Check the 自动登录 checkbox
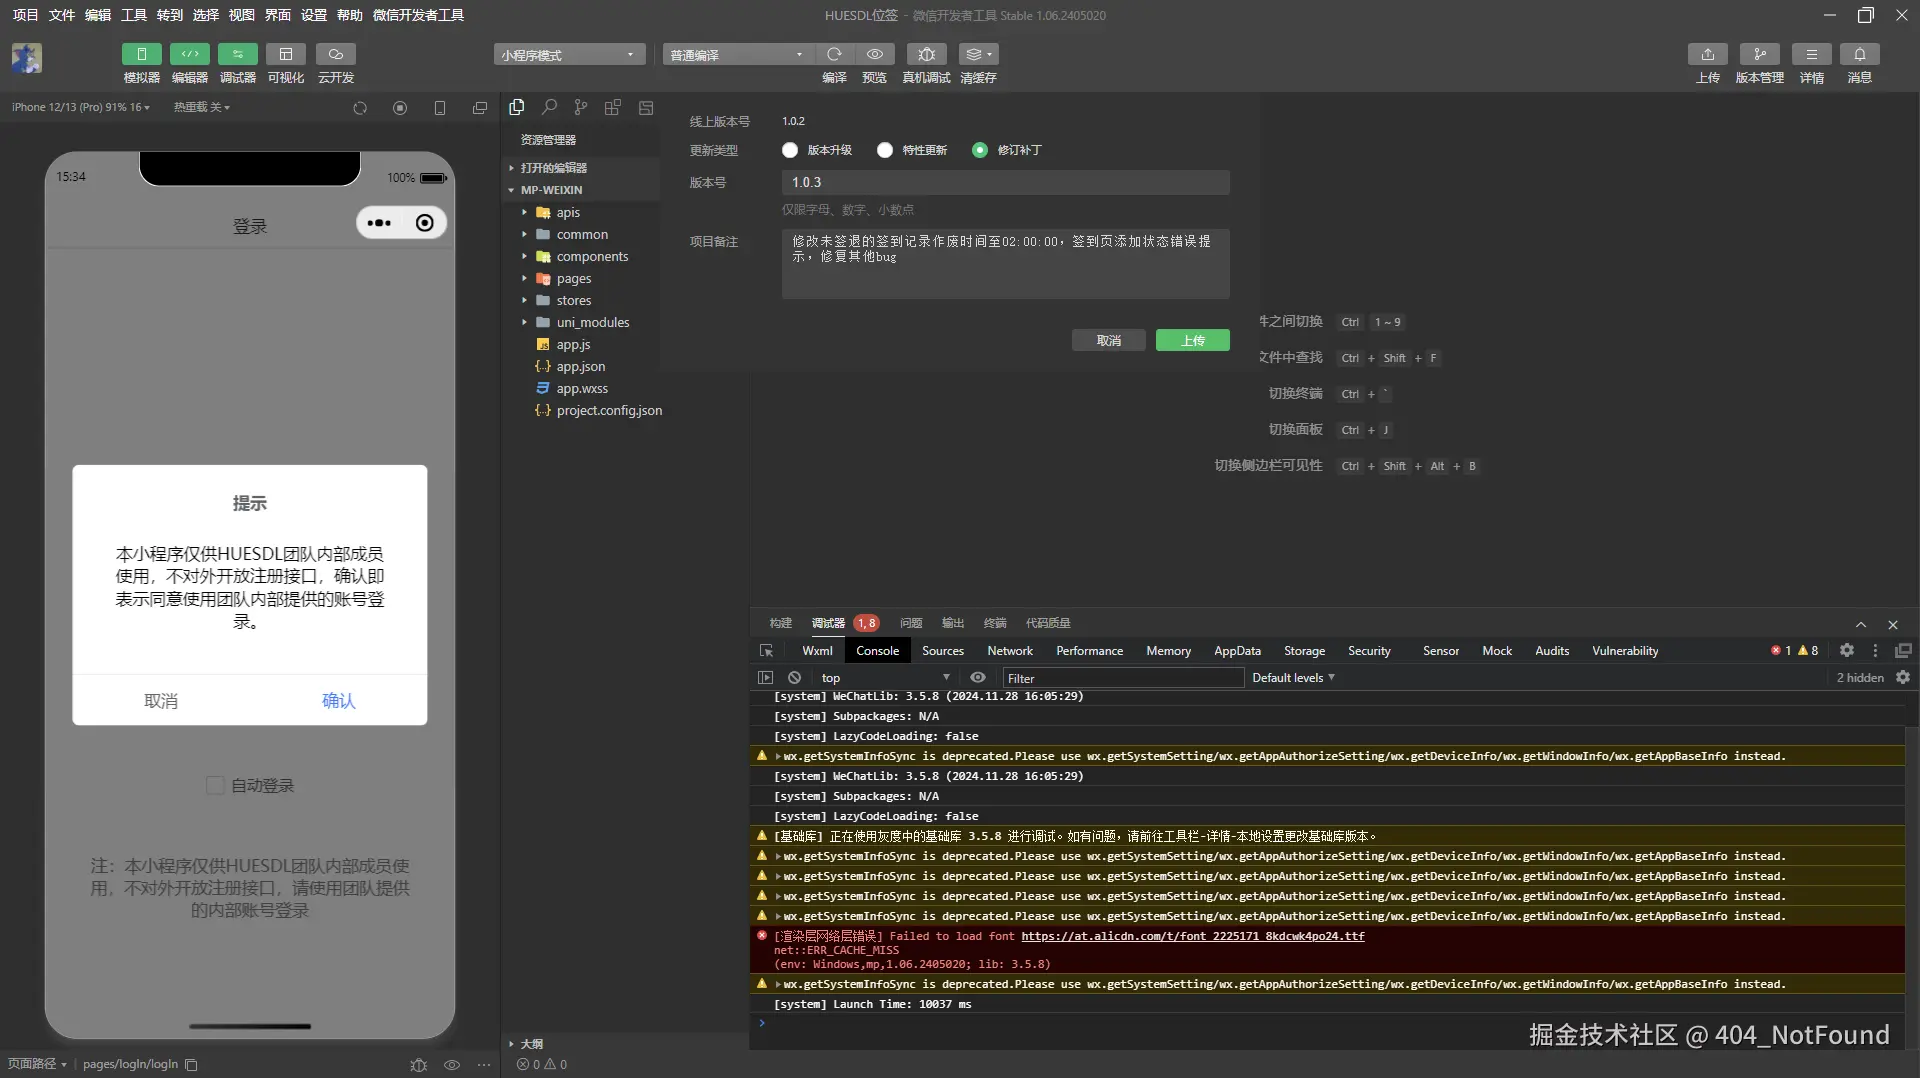The width and height of the screenshot is (1920, 1078). click(215, 786)
